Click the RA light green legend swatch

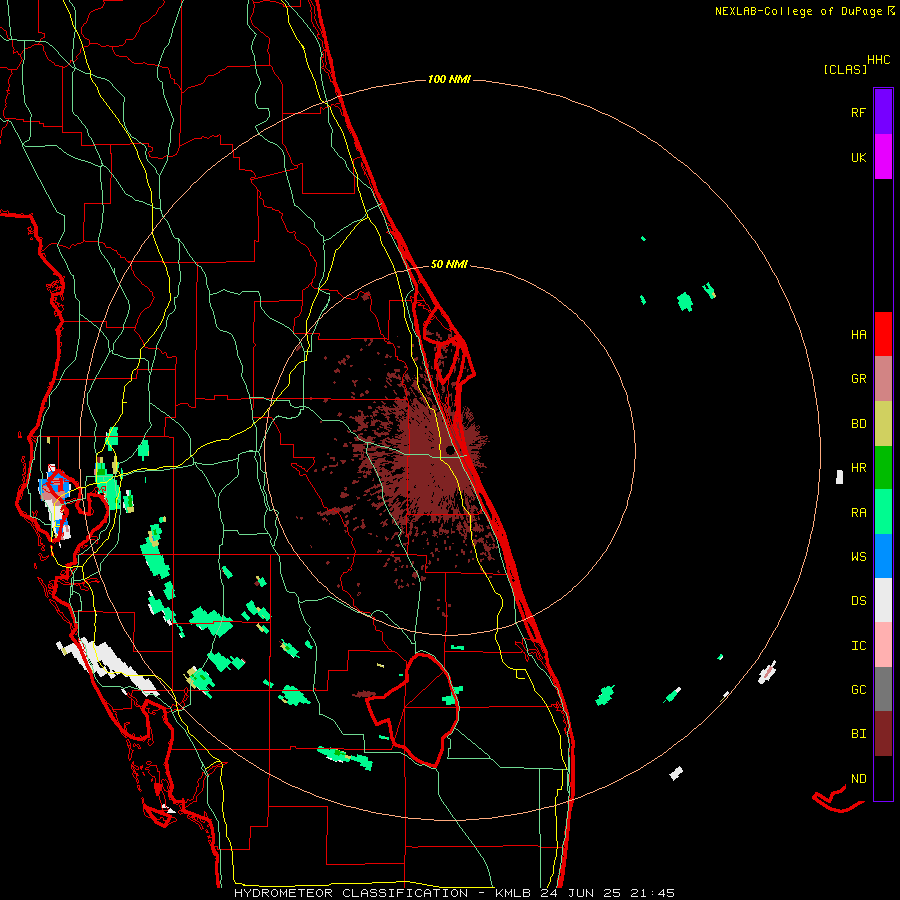point(883,512)
